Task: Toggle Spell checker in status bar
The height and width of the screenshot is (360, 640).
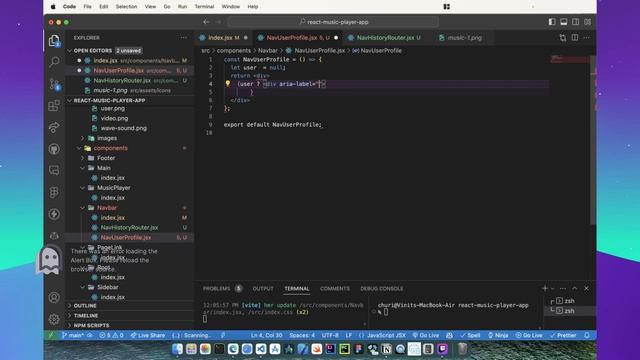Action: [470, 336]
